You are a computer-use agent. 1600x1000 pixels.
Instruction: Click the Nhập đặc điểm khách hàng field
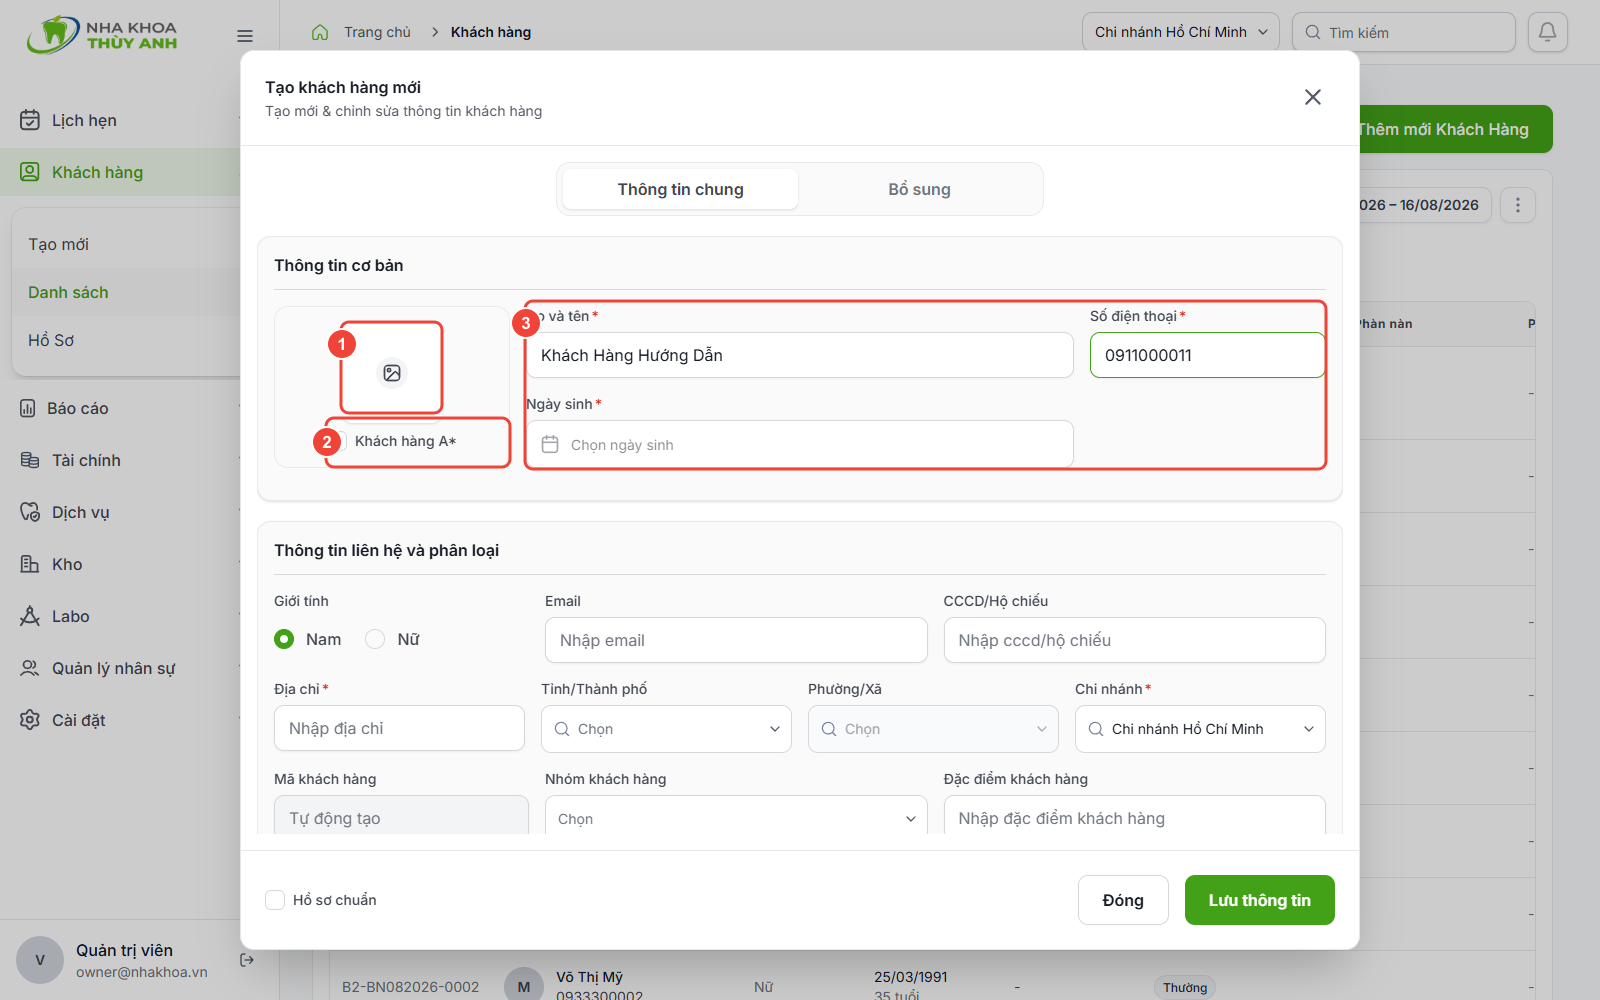1134,815
